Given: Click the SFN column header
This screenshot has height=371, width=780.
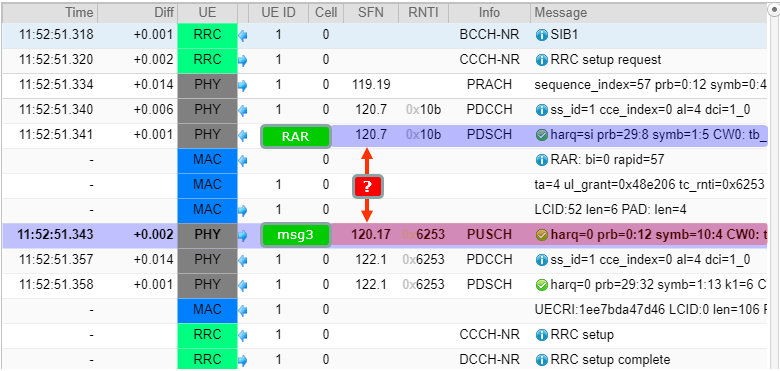Looking at the screenshot, I should coord(371,12).
